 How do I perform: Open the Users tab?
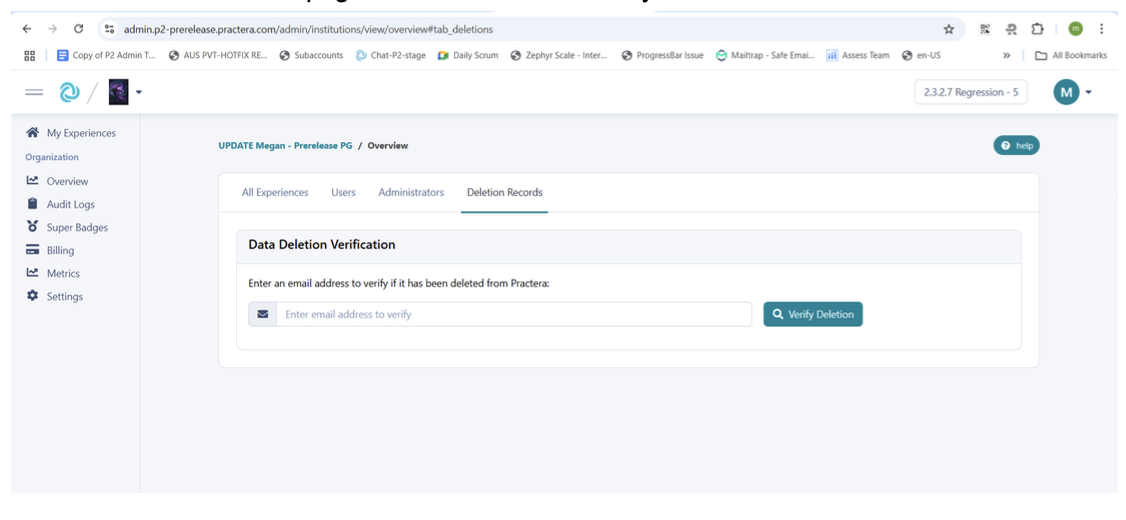pos(343,192)
